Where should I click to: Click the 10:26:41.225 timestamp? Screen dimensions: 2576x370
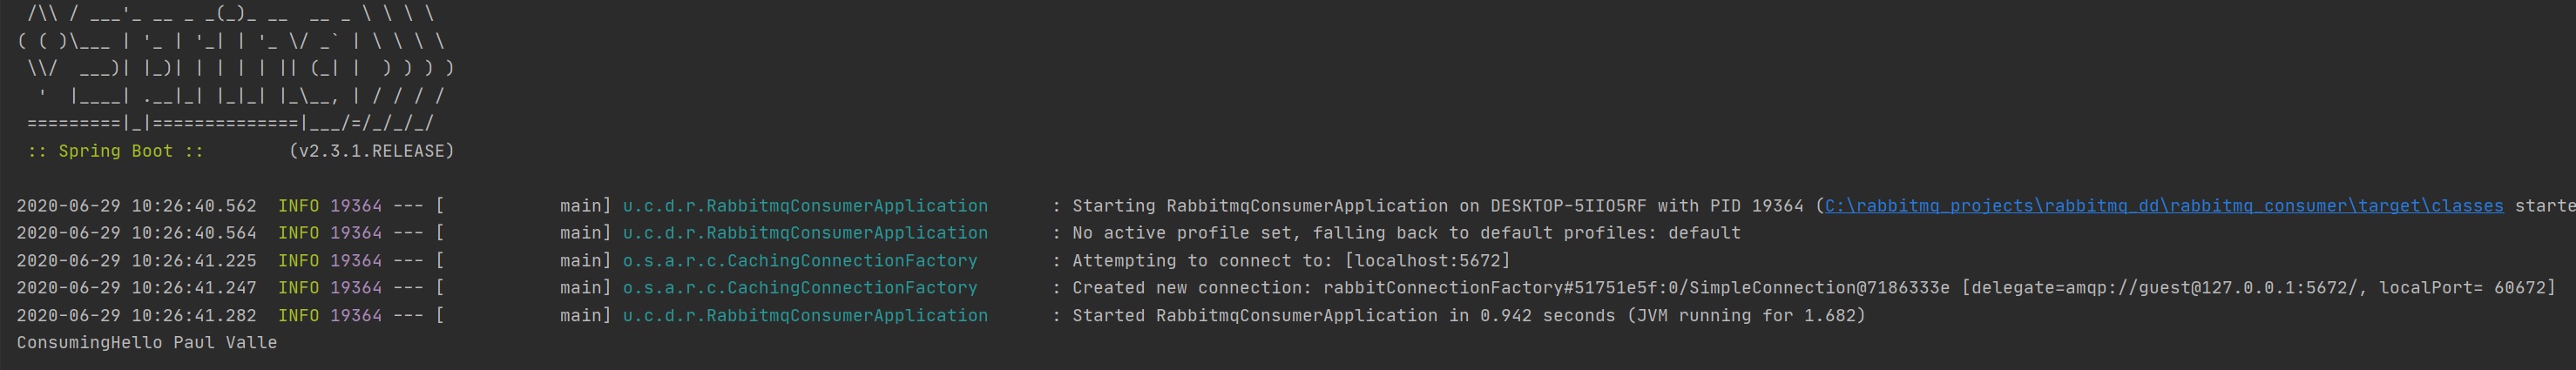coord(136,261)
